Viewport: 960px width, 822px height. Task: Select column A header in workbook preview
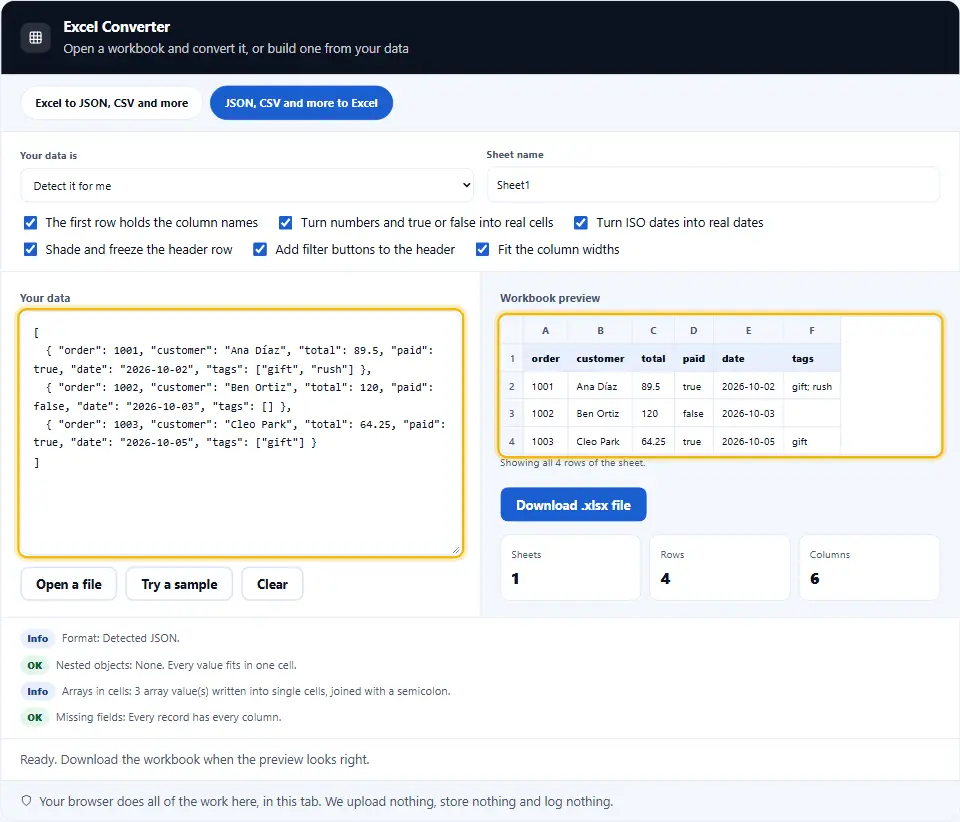click(546, 331)
